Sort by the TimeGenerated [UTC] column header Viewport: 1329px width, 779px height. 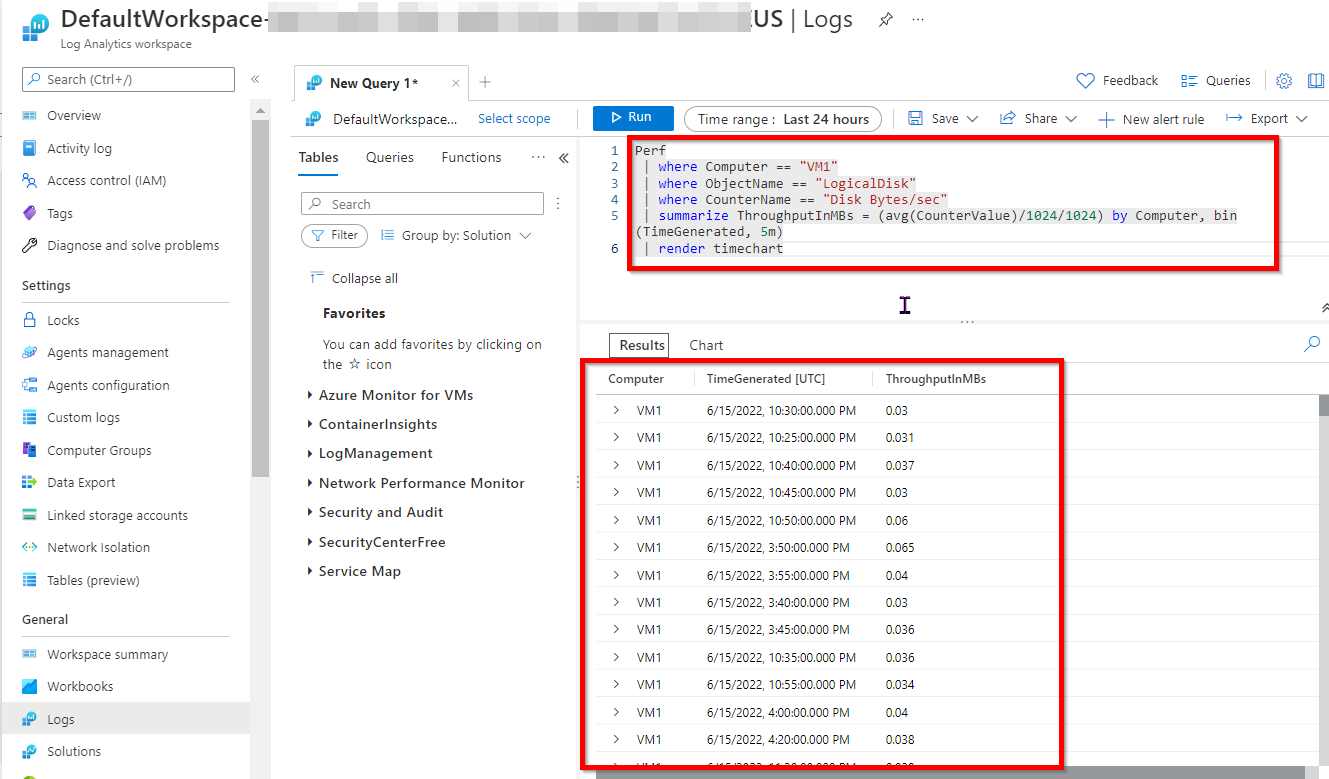tap(766, 379)
